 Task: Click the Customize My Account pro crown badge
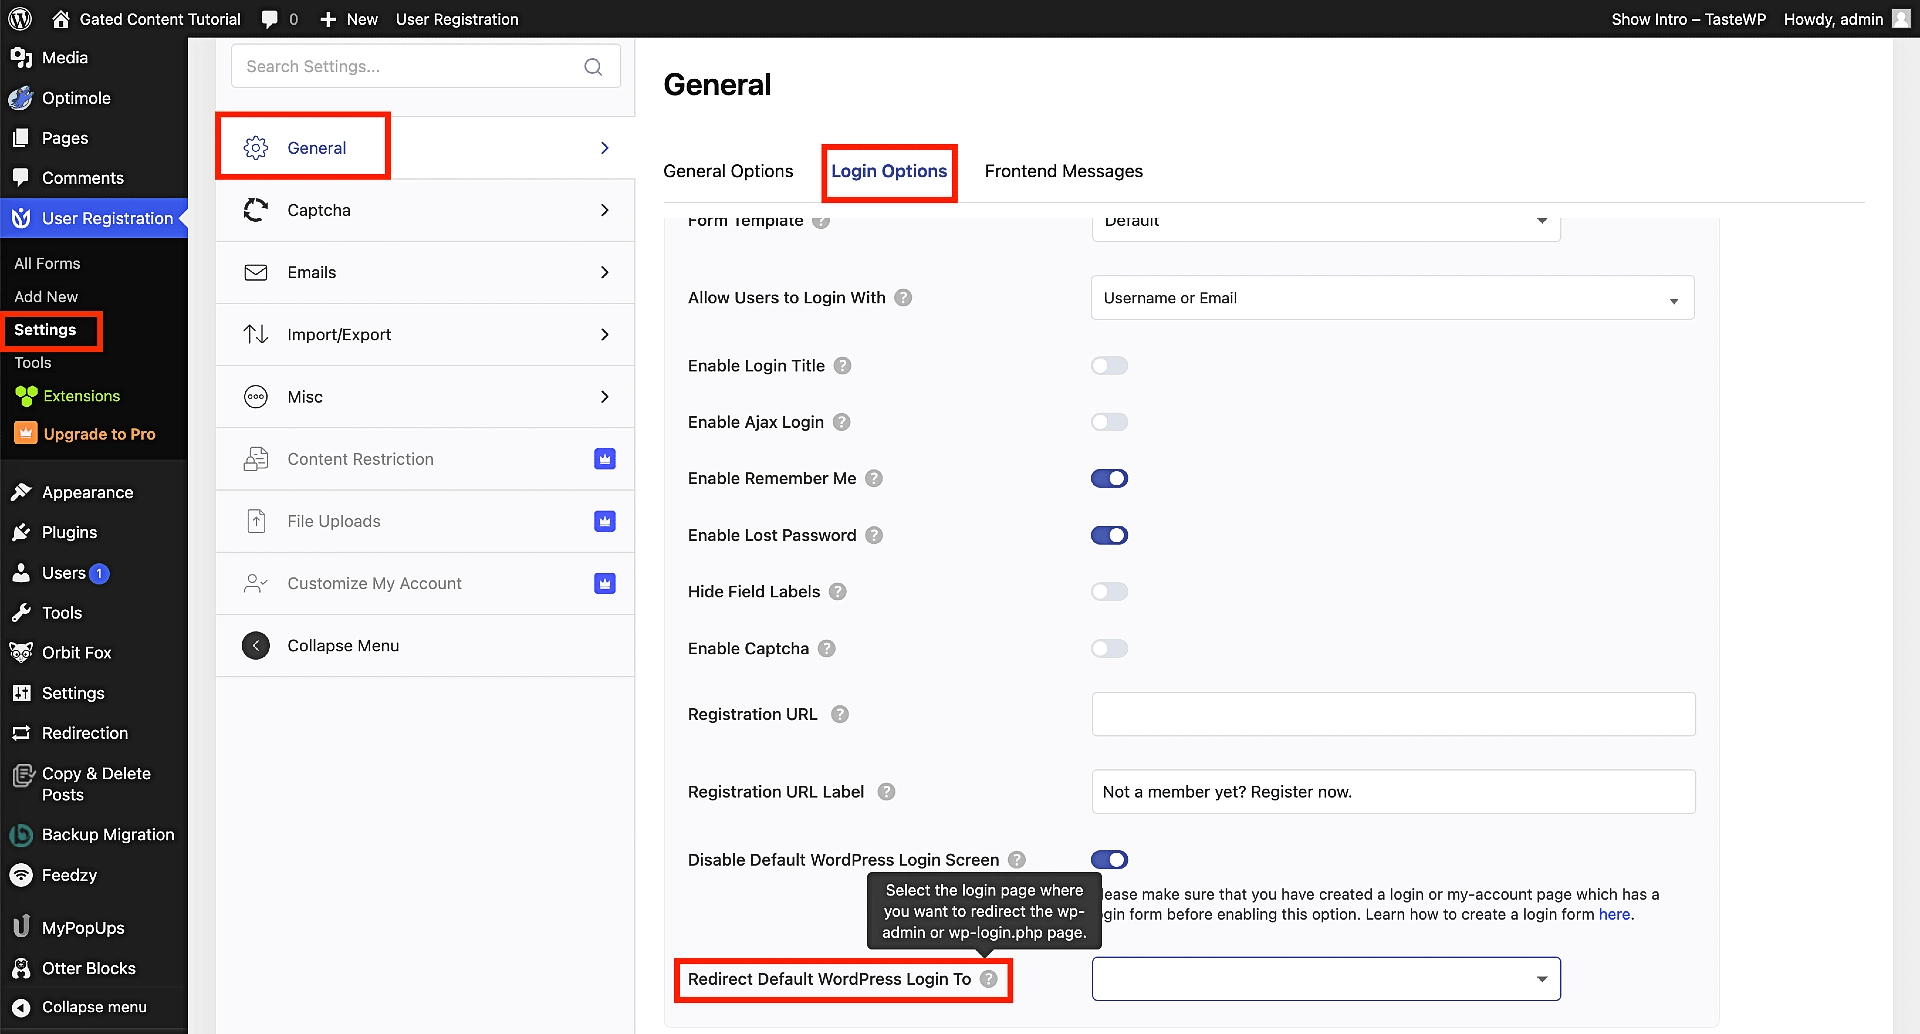coord(605,583)
